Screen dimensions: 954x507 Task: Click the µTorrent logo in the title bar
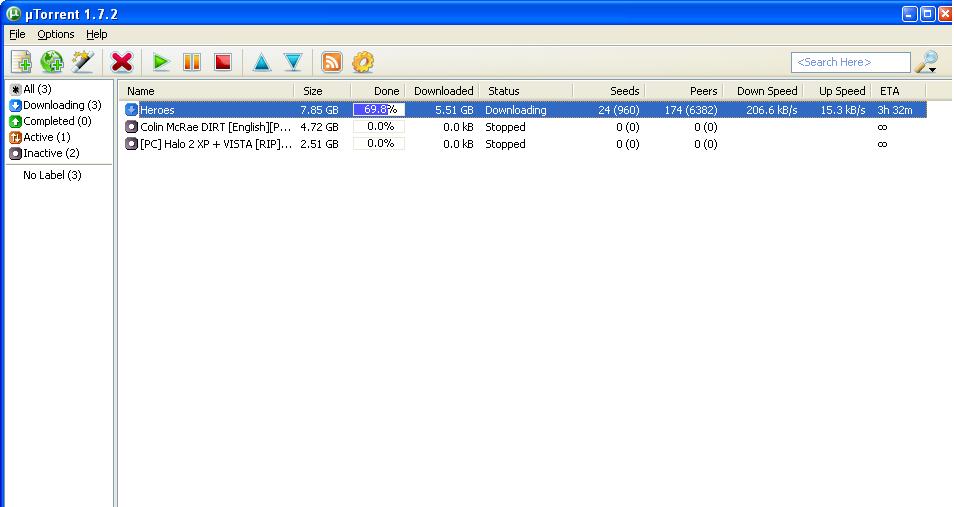tap(13, 13)
